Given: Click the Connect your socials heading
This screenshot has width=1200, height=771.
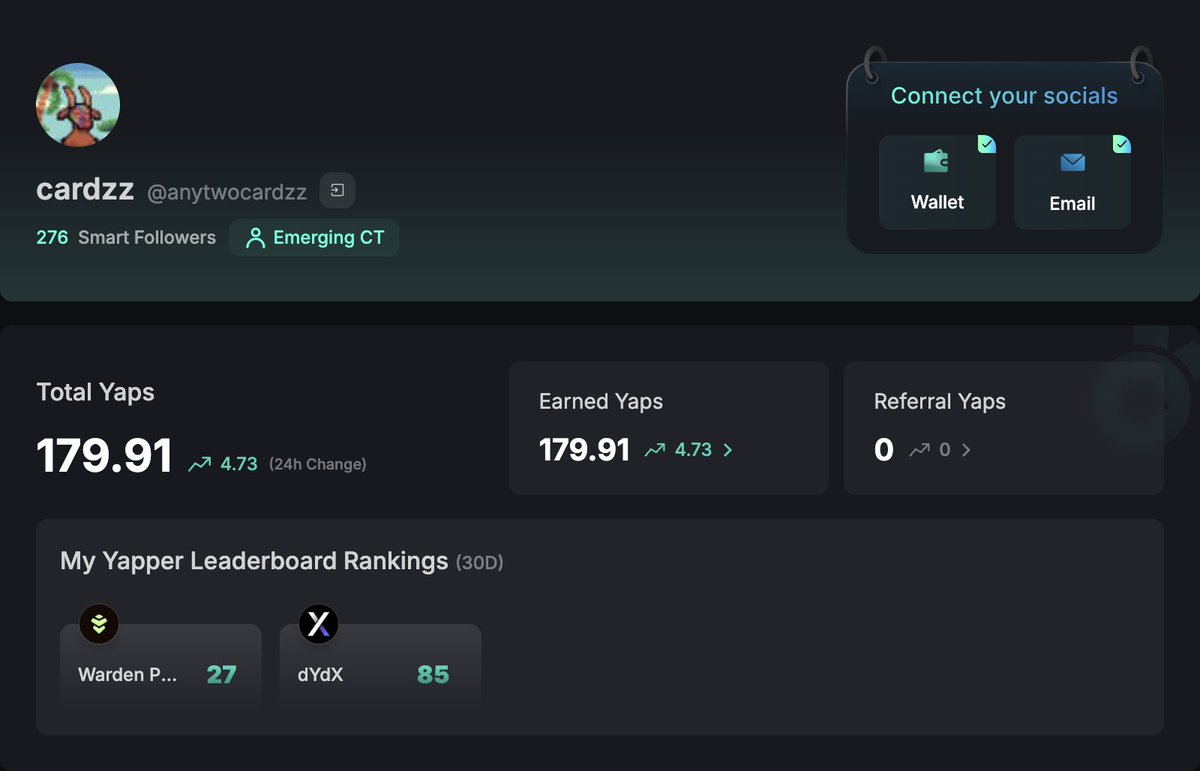Looking at the screenshot, I should (1004, 96).
